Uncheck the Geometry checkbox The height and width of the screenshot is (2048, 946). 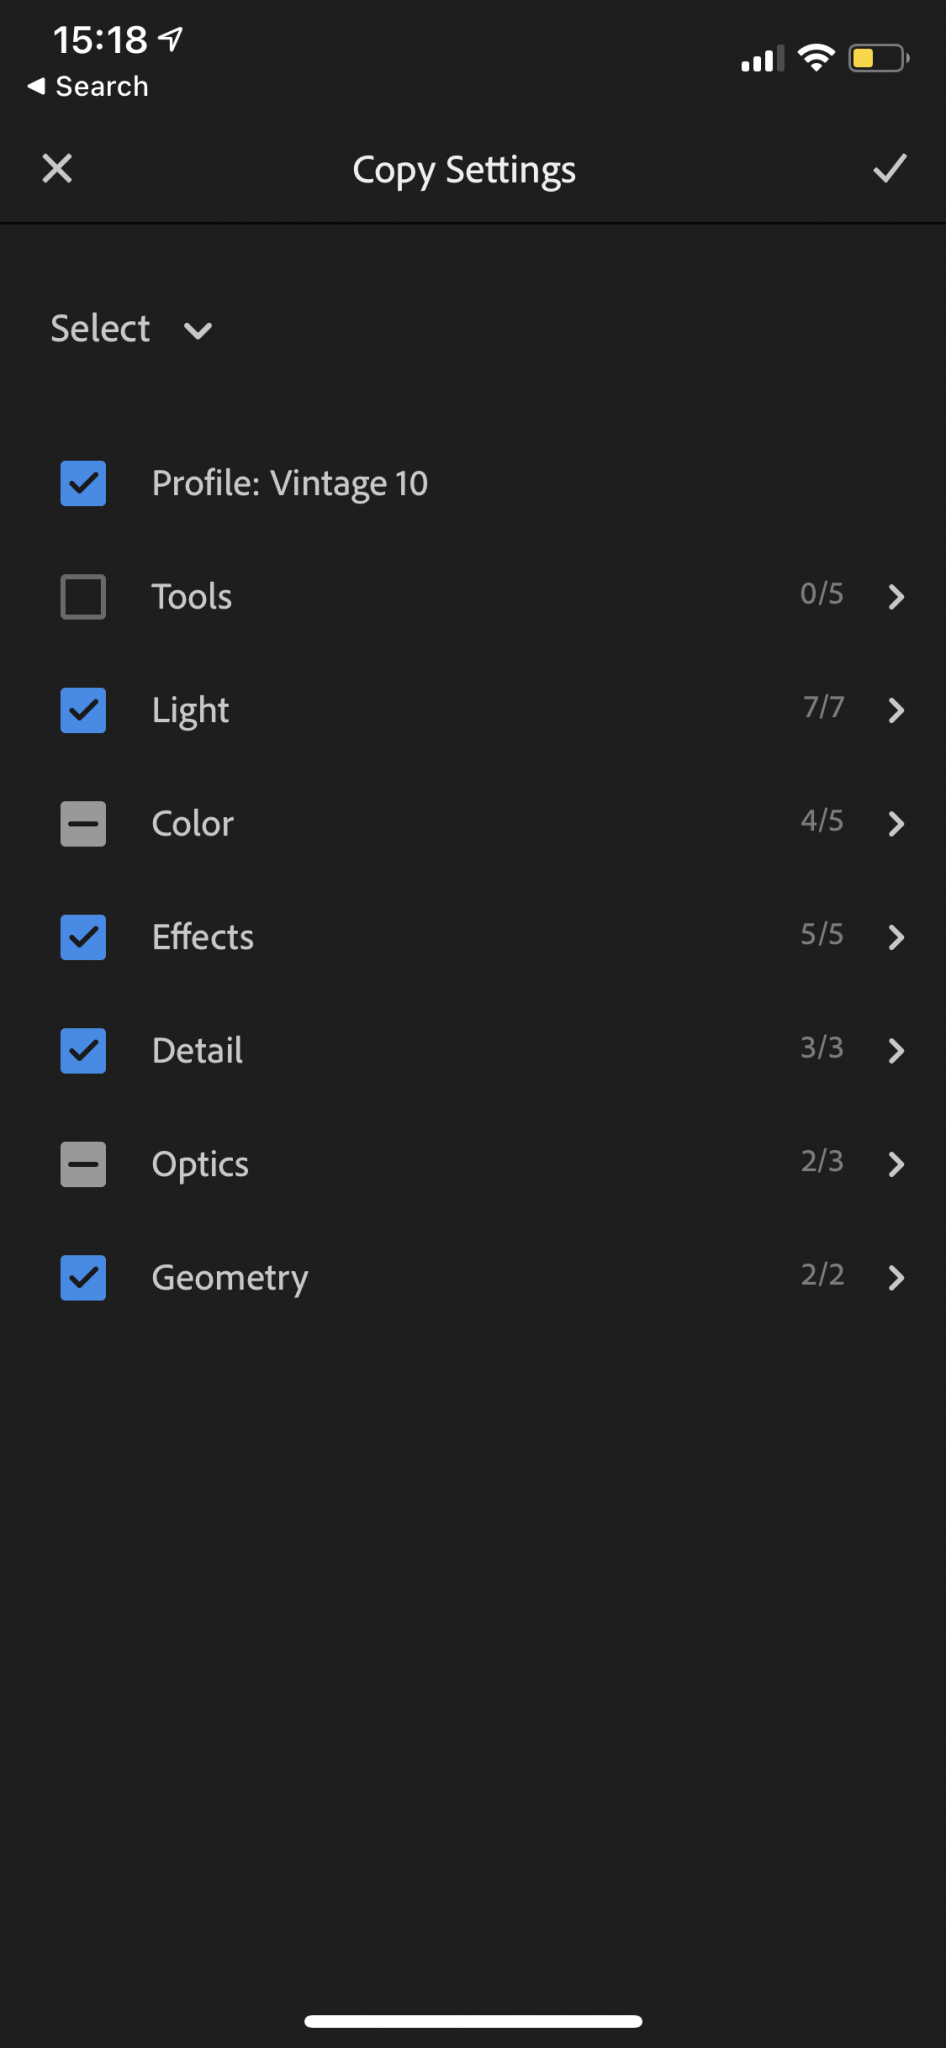pyautogui.click(x=83, y=1278)
